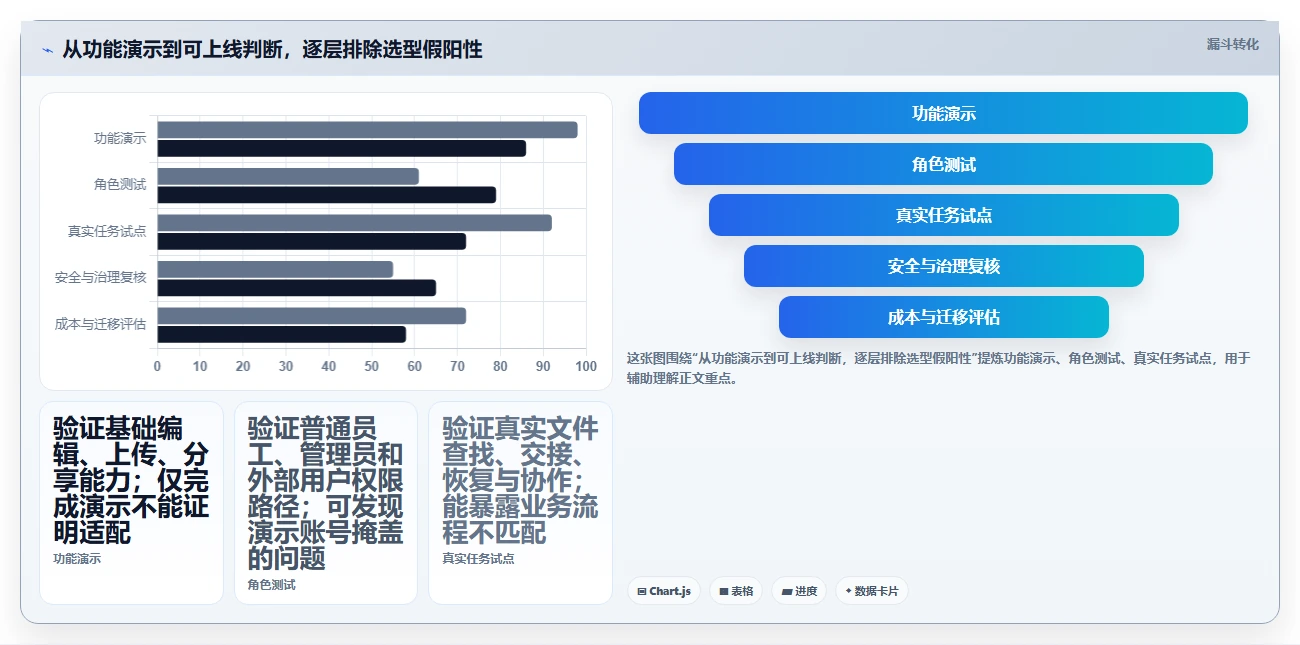Open the card starting 验证基础编辑
1300x645 pixels.
click(x=131, y=503)
